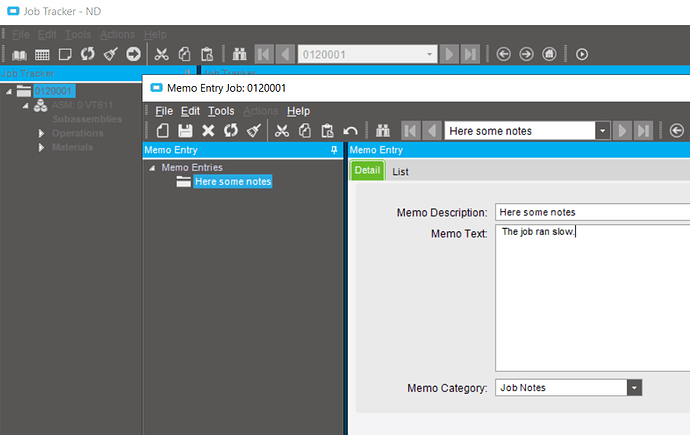Open the job number 0120001 dropdown
This screenshot has width=690, height=435.
(429, 55)
